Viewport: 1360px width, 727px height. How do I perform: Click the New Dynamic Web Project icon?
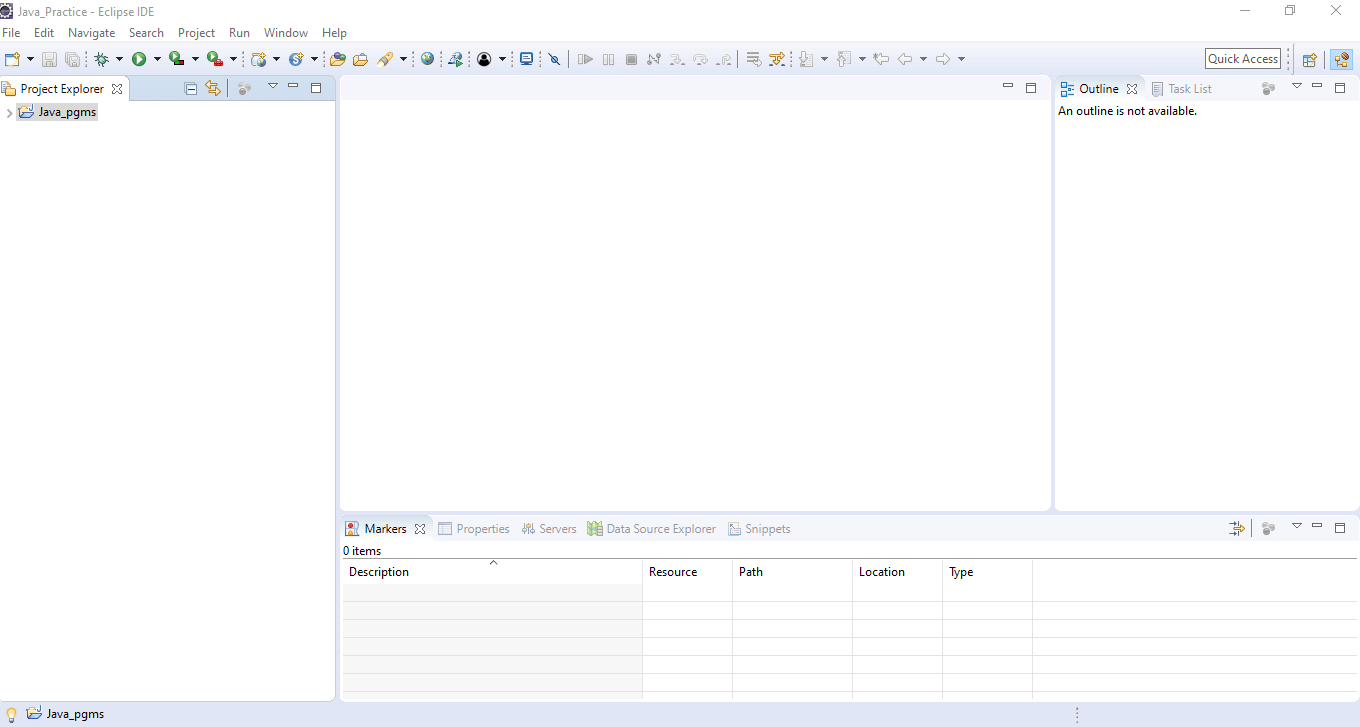click(x=259, y=59)
